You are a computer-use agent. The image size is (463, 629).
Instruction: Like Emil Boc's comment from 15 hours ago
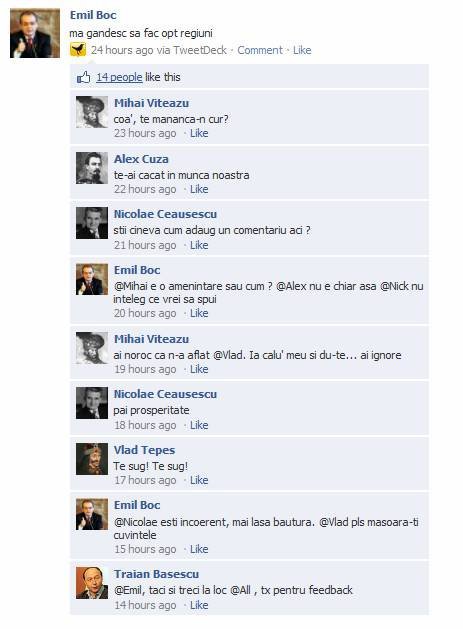(199, 549)
